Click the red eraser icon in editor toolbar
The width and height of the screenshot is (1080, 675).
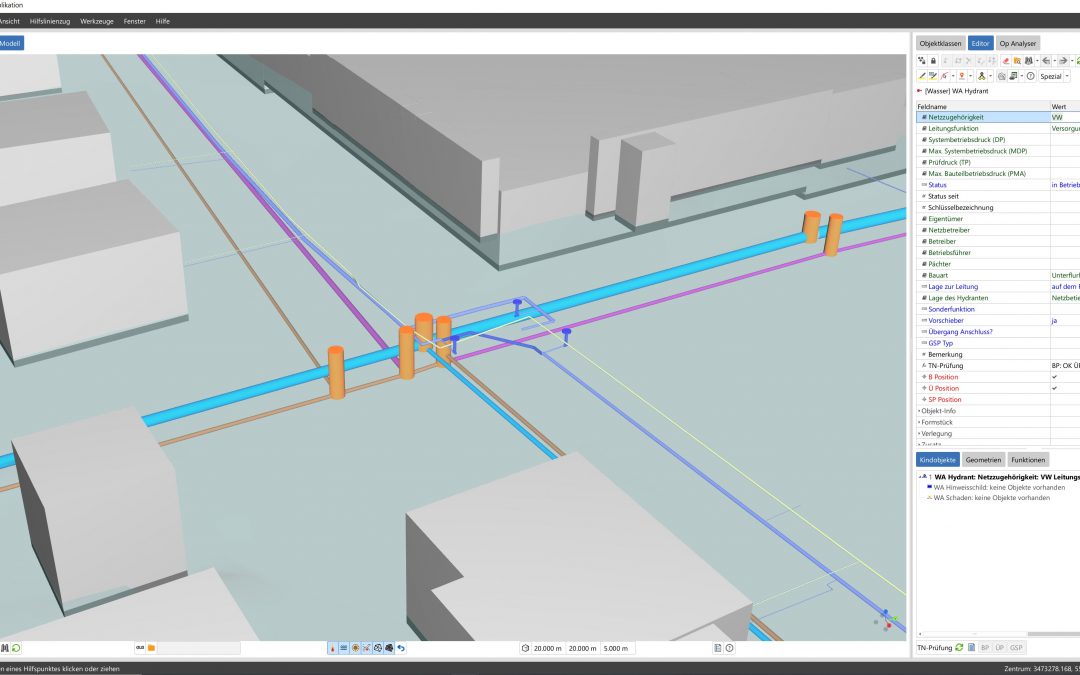pyautogui.click(x=1006, y=61)
